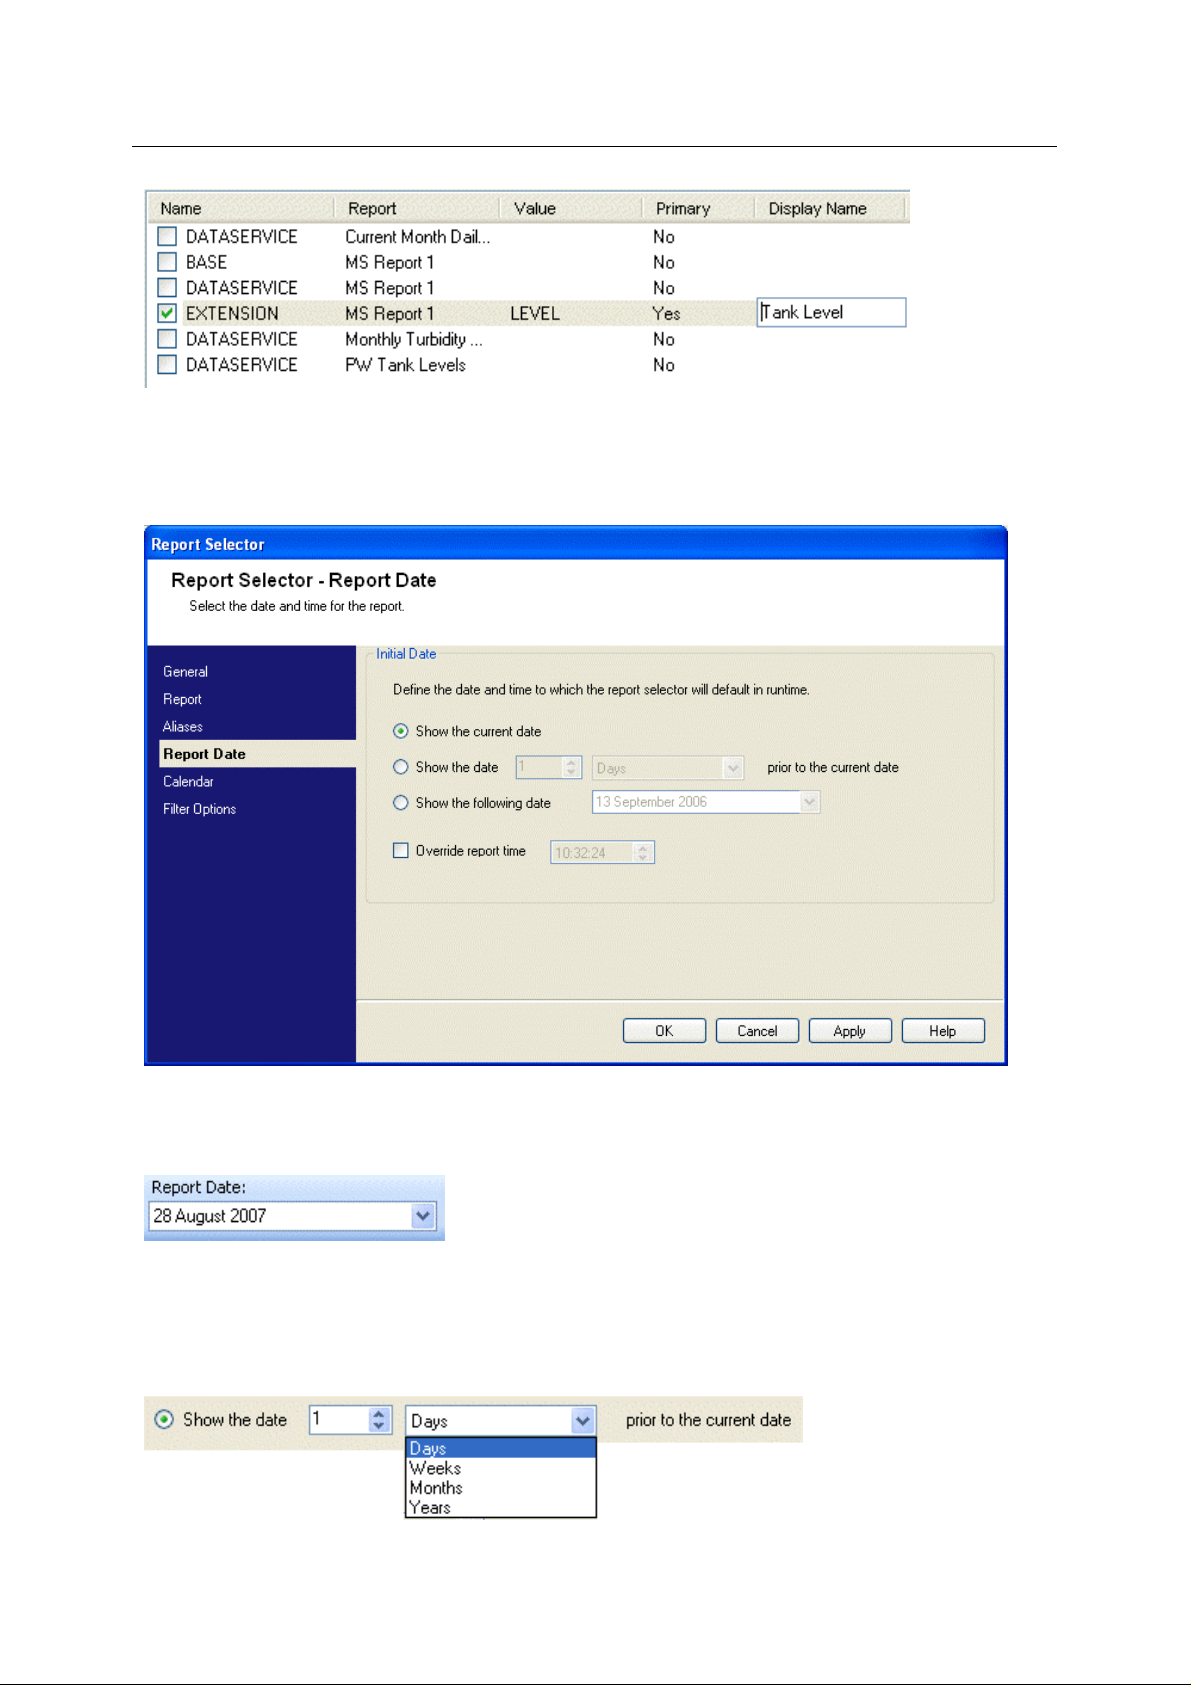Image resolution: width=1191 pixels, height=1685 pixels.
Task: Click the Yes primary cell
Action: (x=666, y=313)
